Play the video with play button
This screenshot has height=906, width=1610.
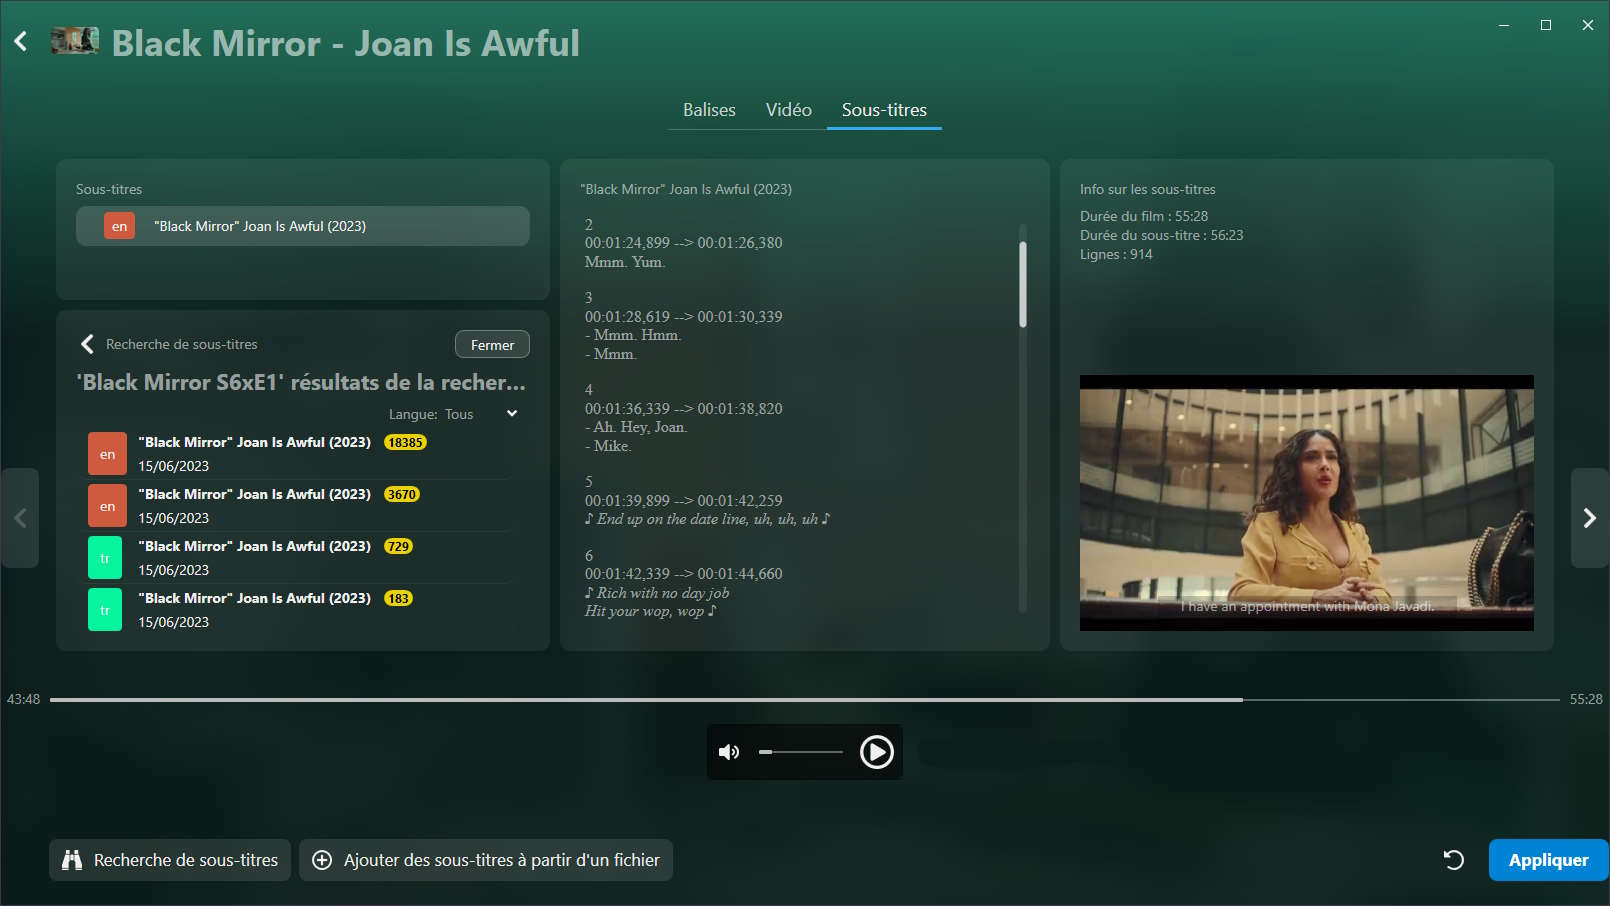pyautogui.click(x=877, y=752)
